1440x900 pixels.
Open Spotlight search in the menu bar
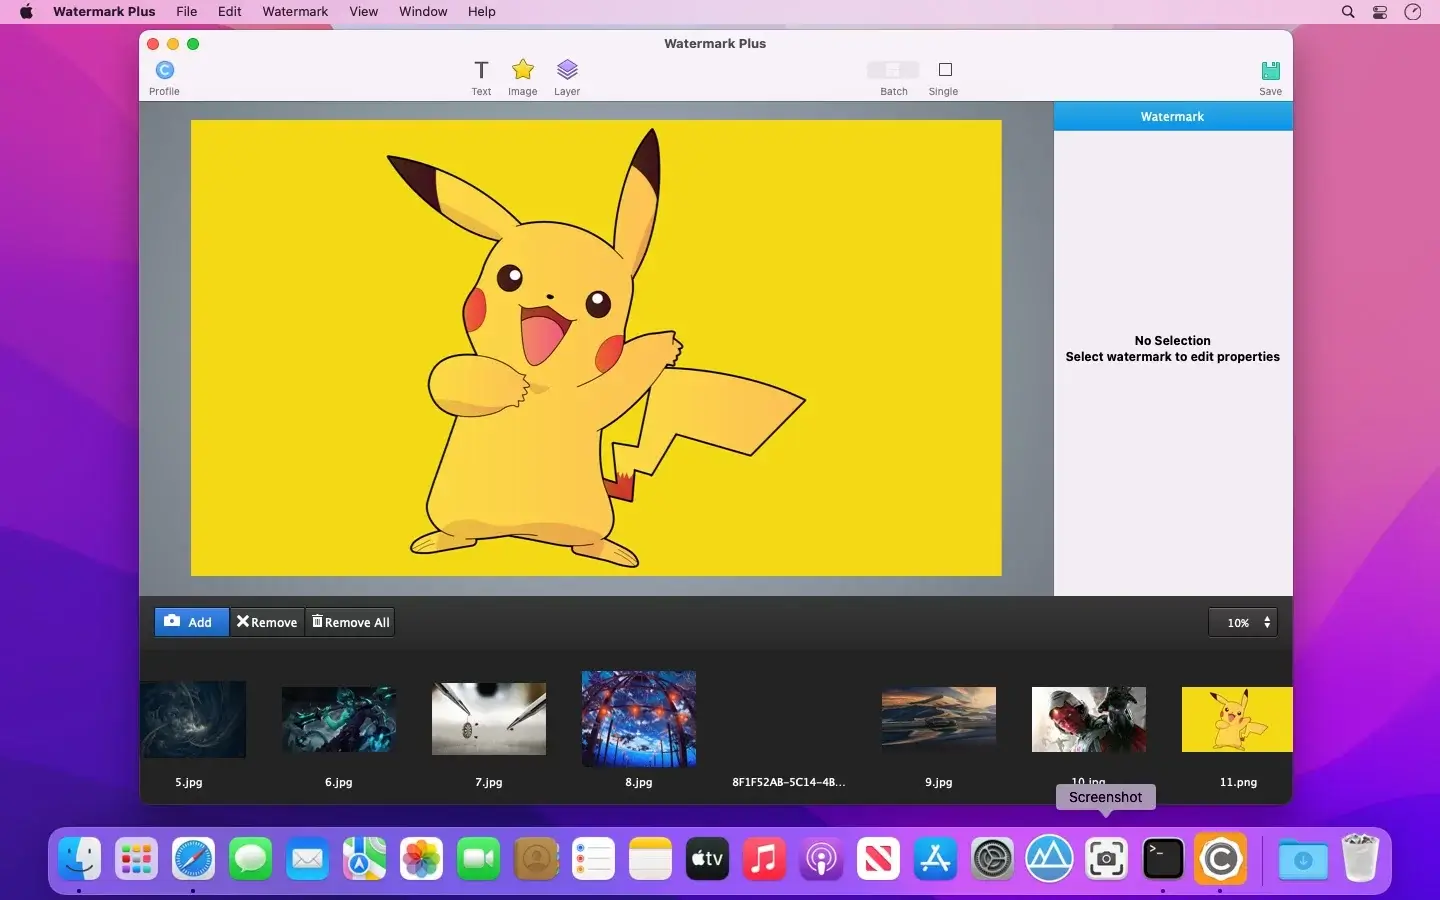tap(1348, 12)
